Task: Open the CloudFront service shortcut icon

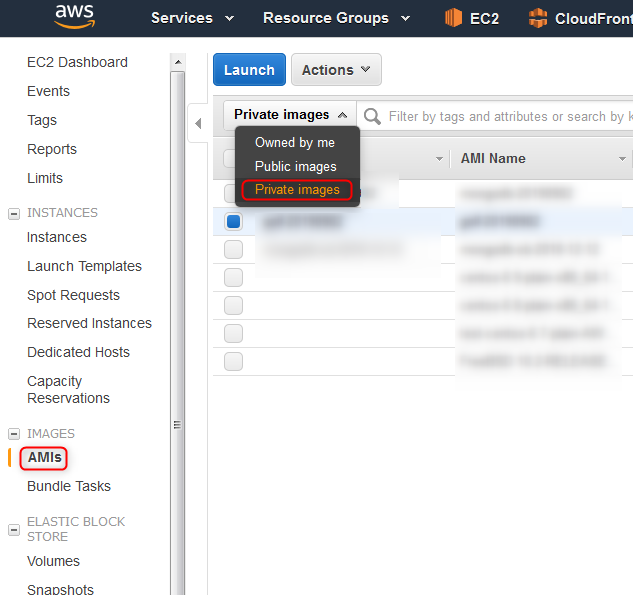Action: 538,18
